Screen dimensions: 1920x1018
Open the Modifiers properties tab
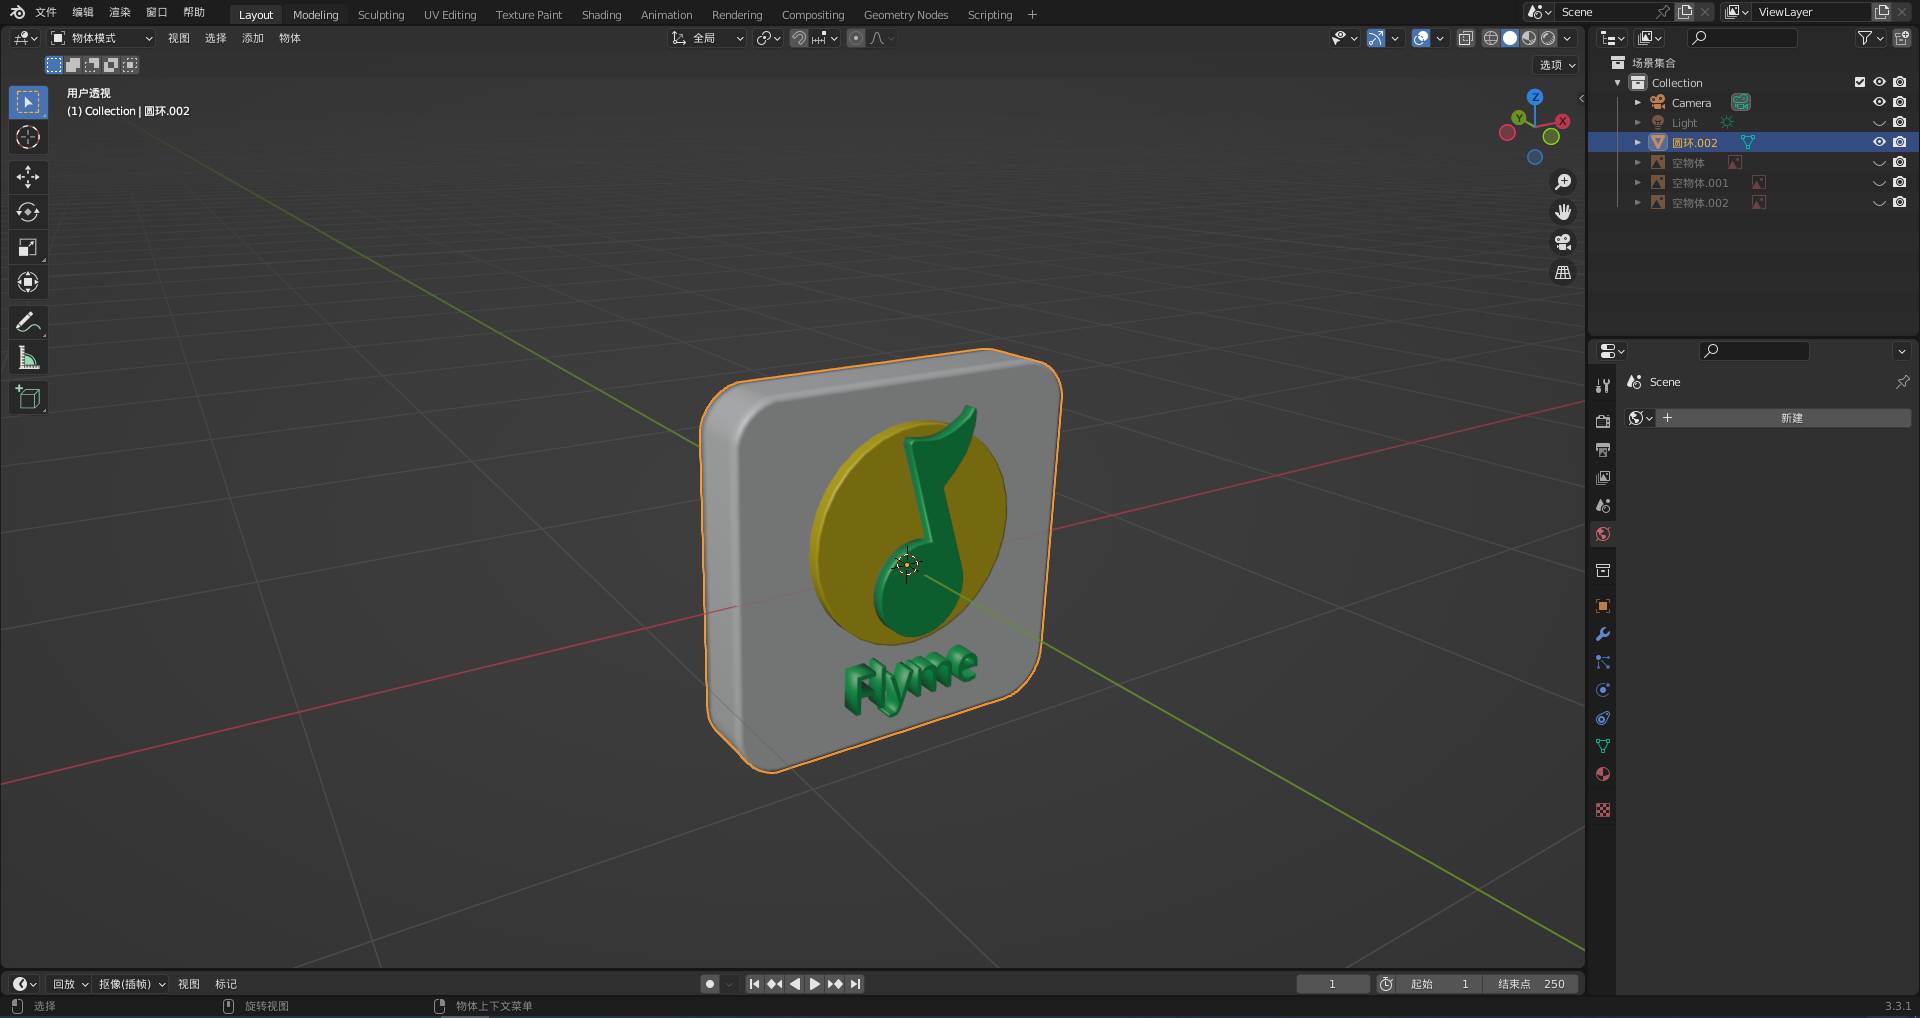[x=1603, y=634]
